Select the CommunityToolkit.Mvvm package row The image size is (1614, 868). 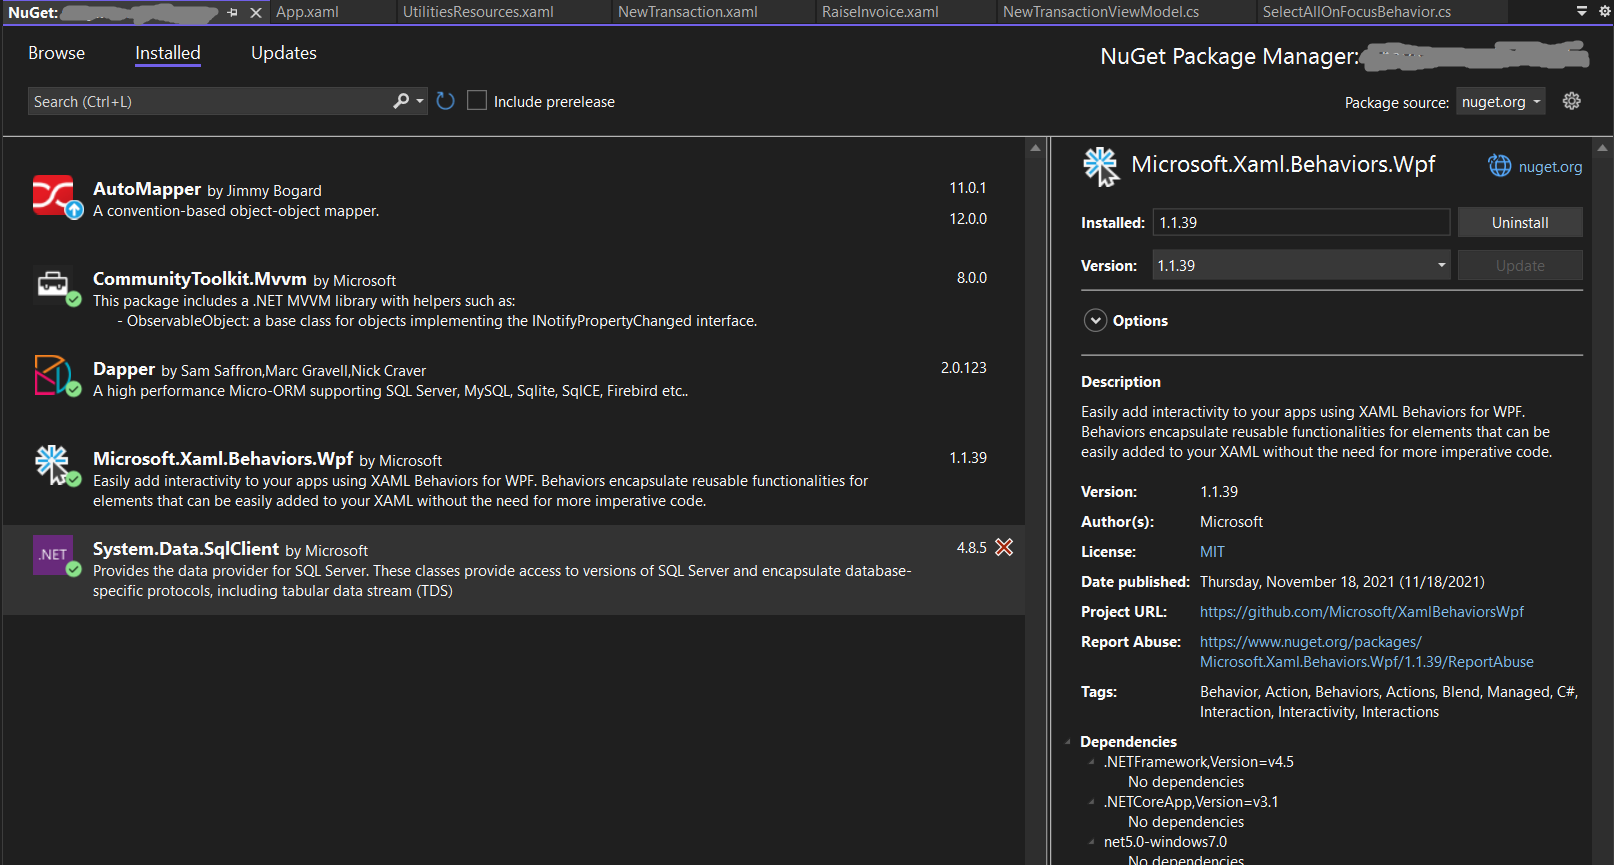click(x=514, y=299)
